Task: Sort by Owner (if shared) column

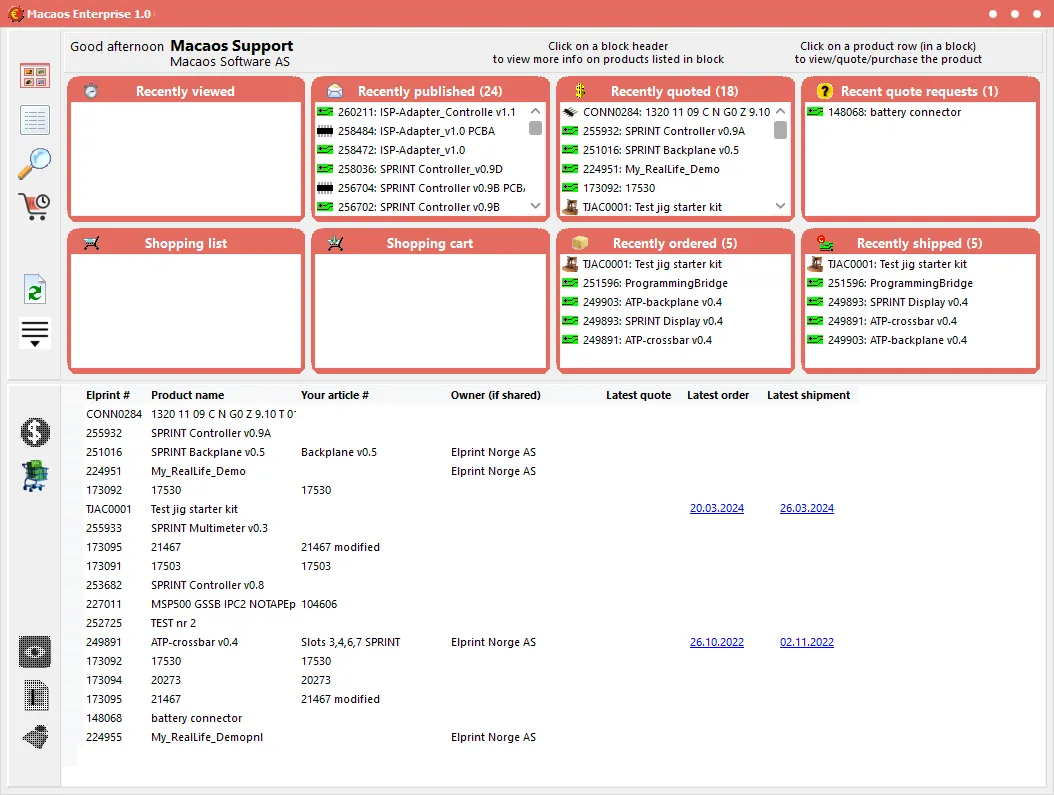Action: 495,395
